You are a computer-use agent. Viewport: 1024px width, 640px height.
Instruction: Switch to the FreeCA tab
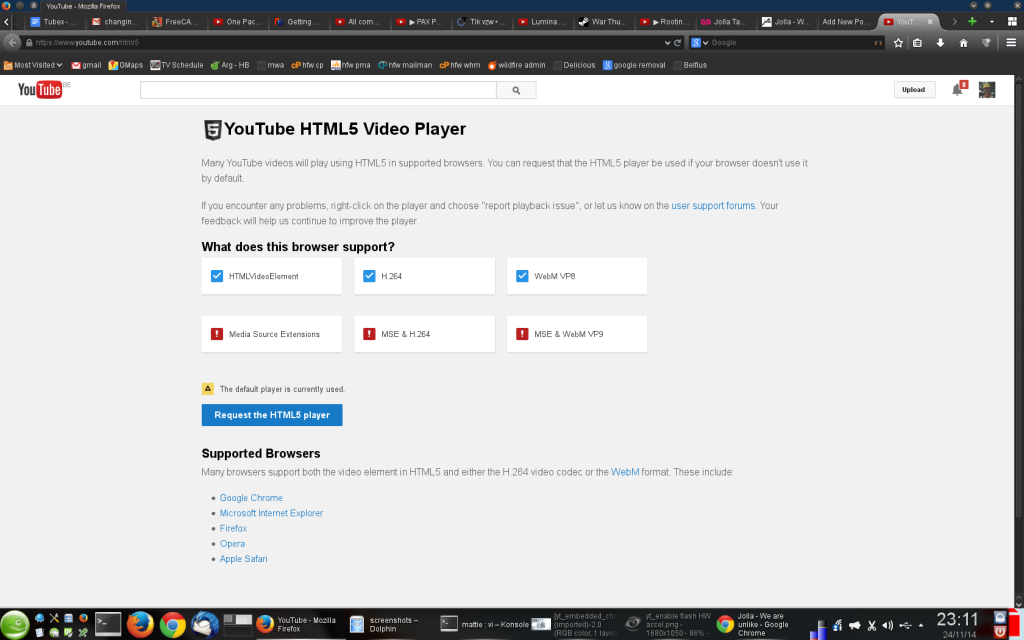click(176, 22)
